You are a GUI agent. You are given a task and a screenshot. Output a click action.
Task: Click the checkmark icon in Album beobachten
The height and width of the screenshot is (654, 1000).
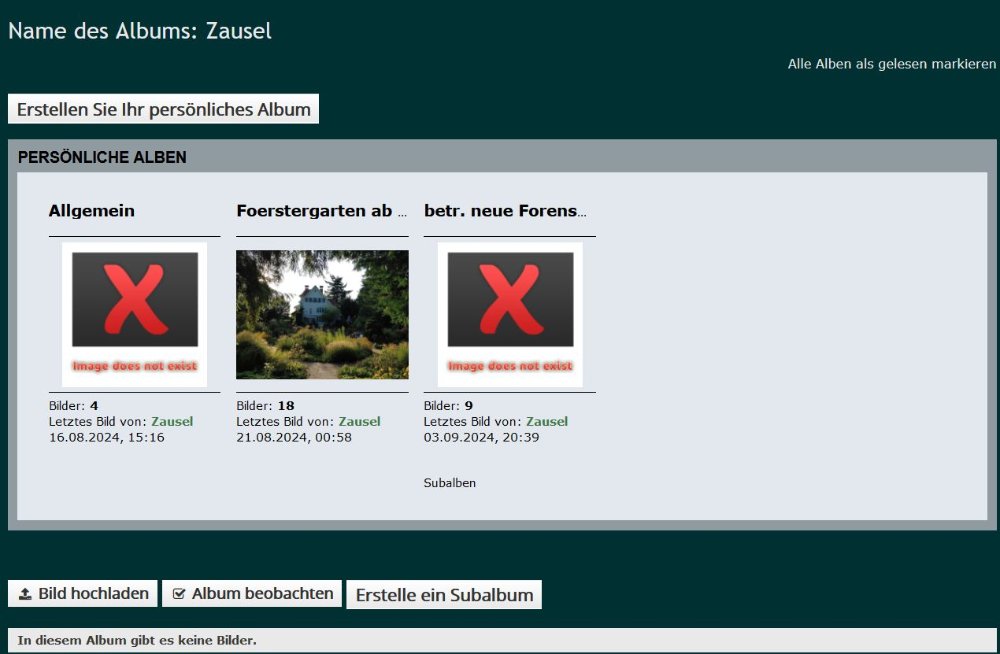click(x=179, y=594)
